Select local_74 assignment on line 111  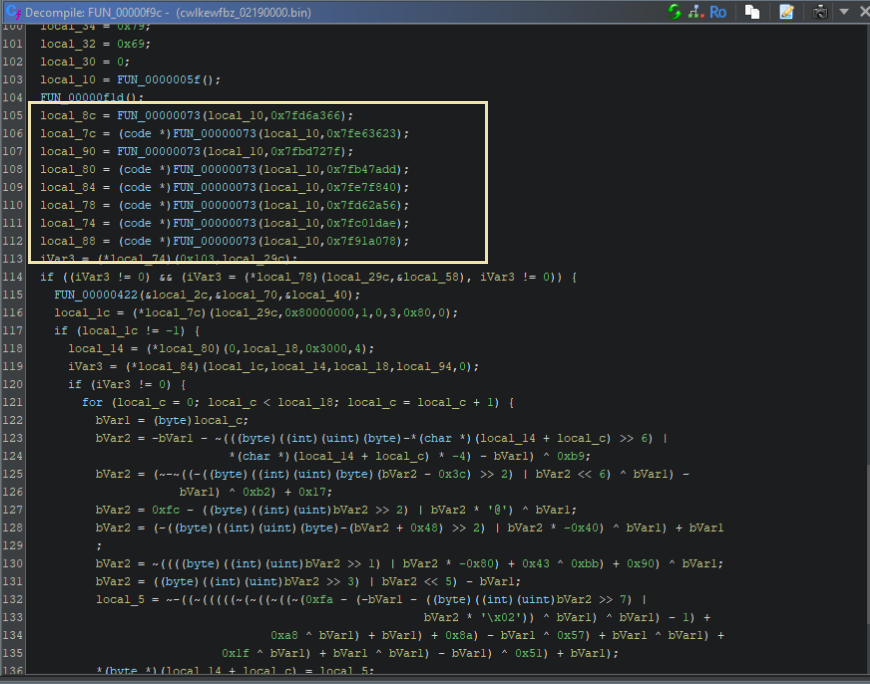point(68,223)
